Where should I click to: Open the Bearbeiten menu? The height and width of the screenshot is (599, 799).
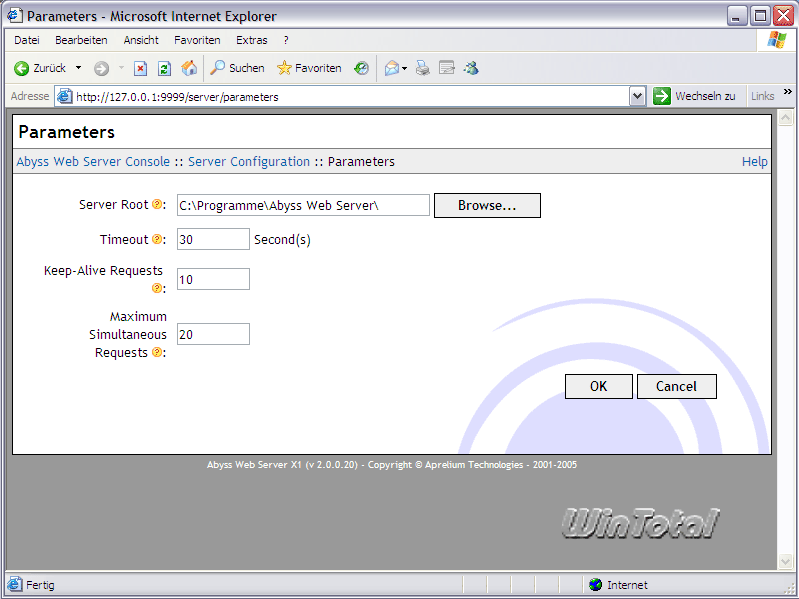pyautogui.click(x=81, y=40)
